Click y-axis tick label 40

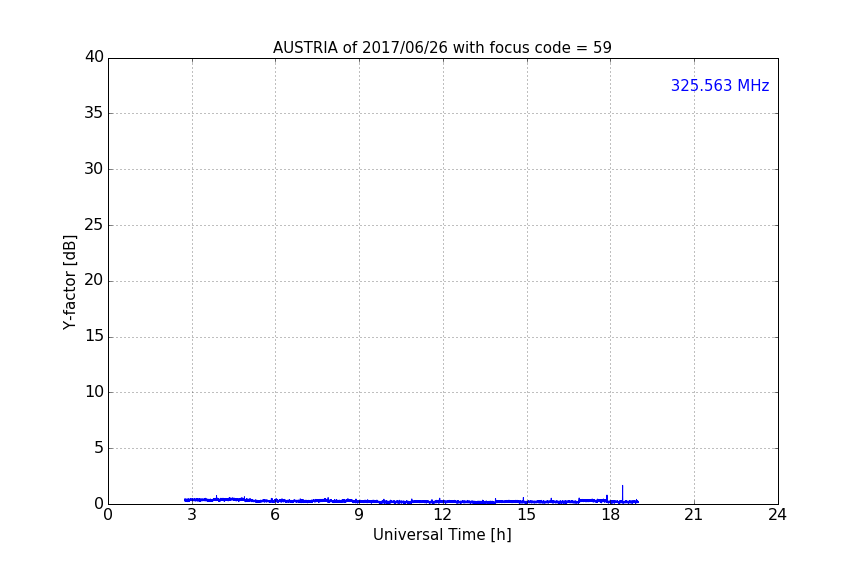tap(94, 57)
